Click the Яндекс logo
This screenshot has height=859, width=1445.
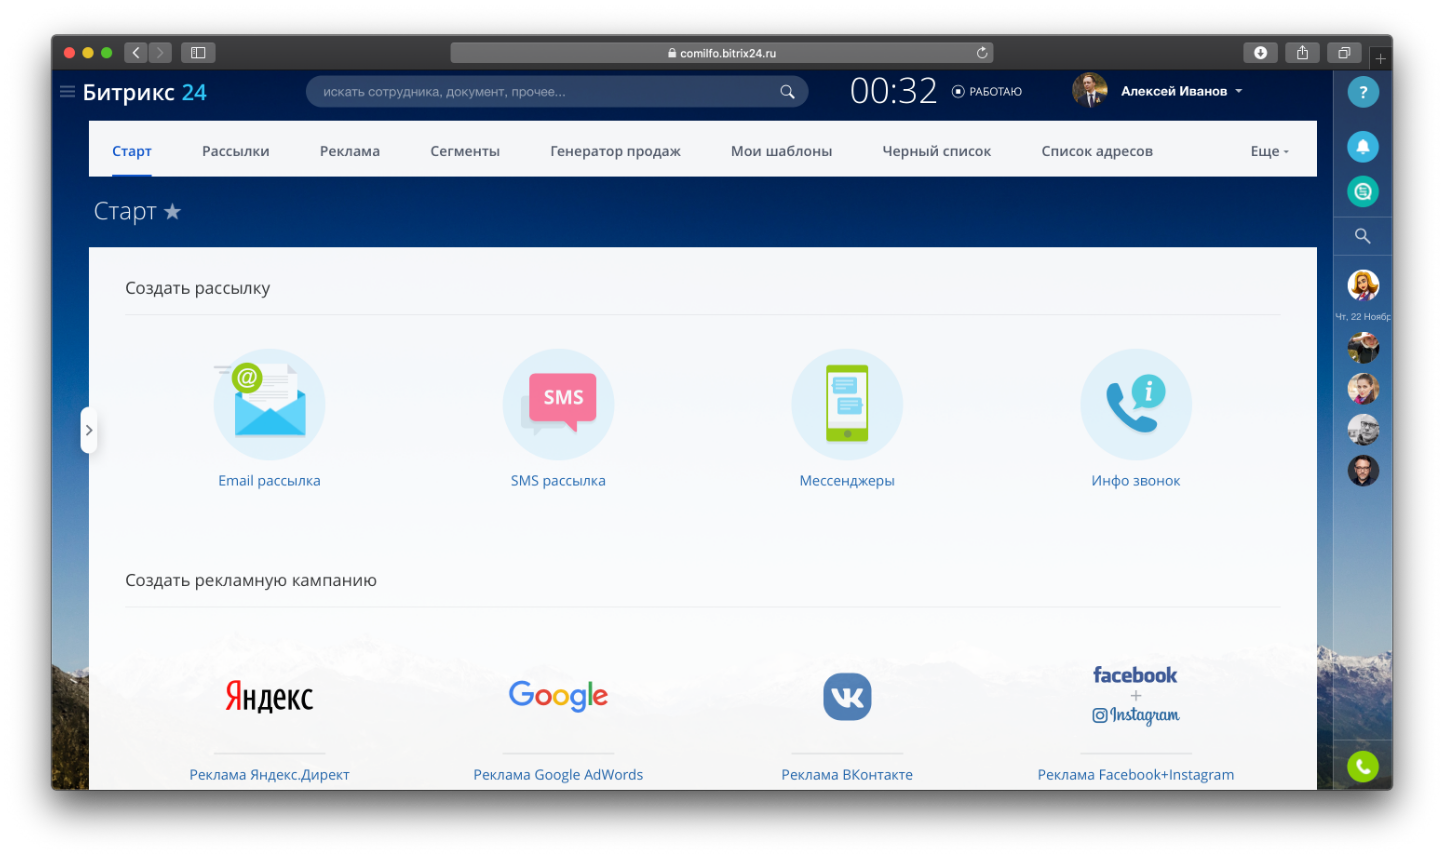click(x=269, y=696)
